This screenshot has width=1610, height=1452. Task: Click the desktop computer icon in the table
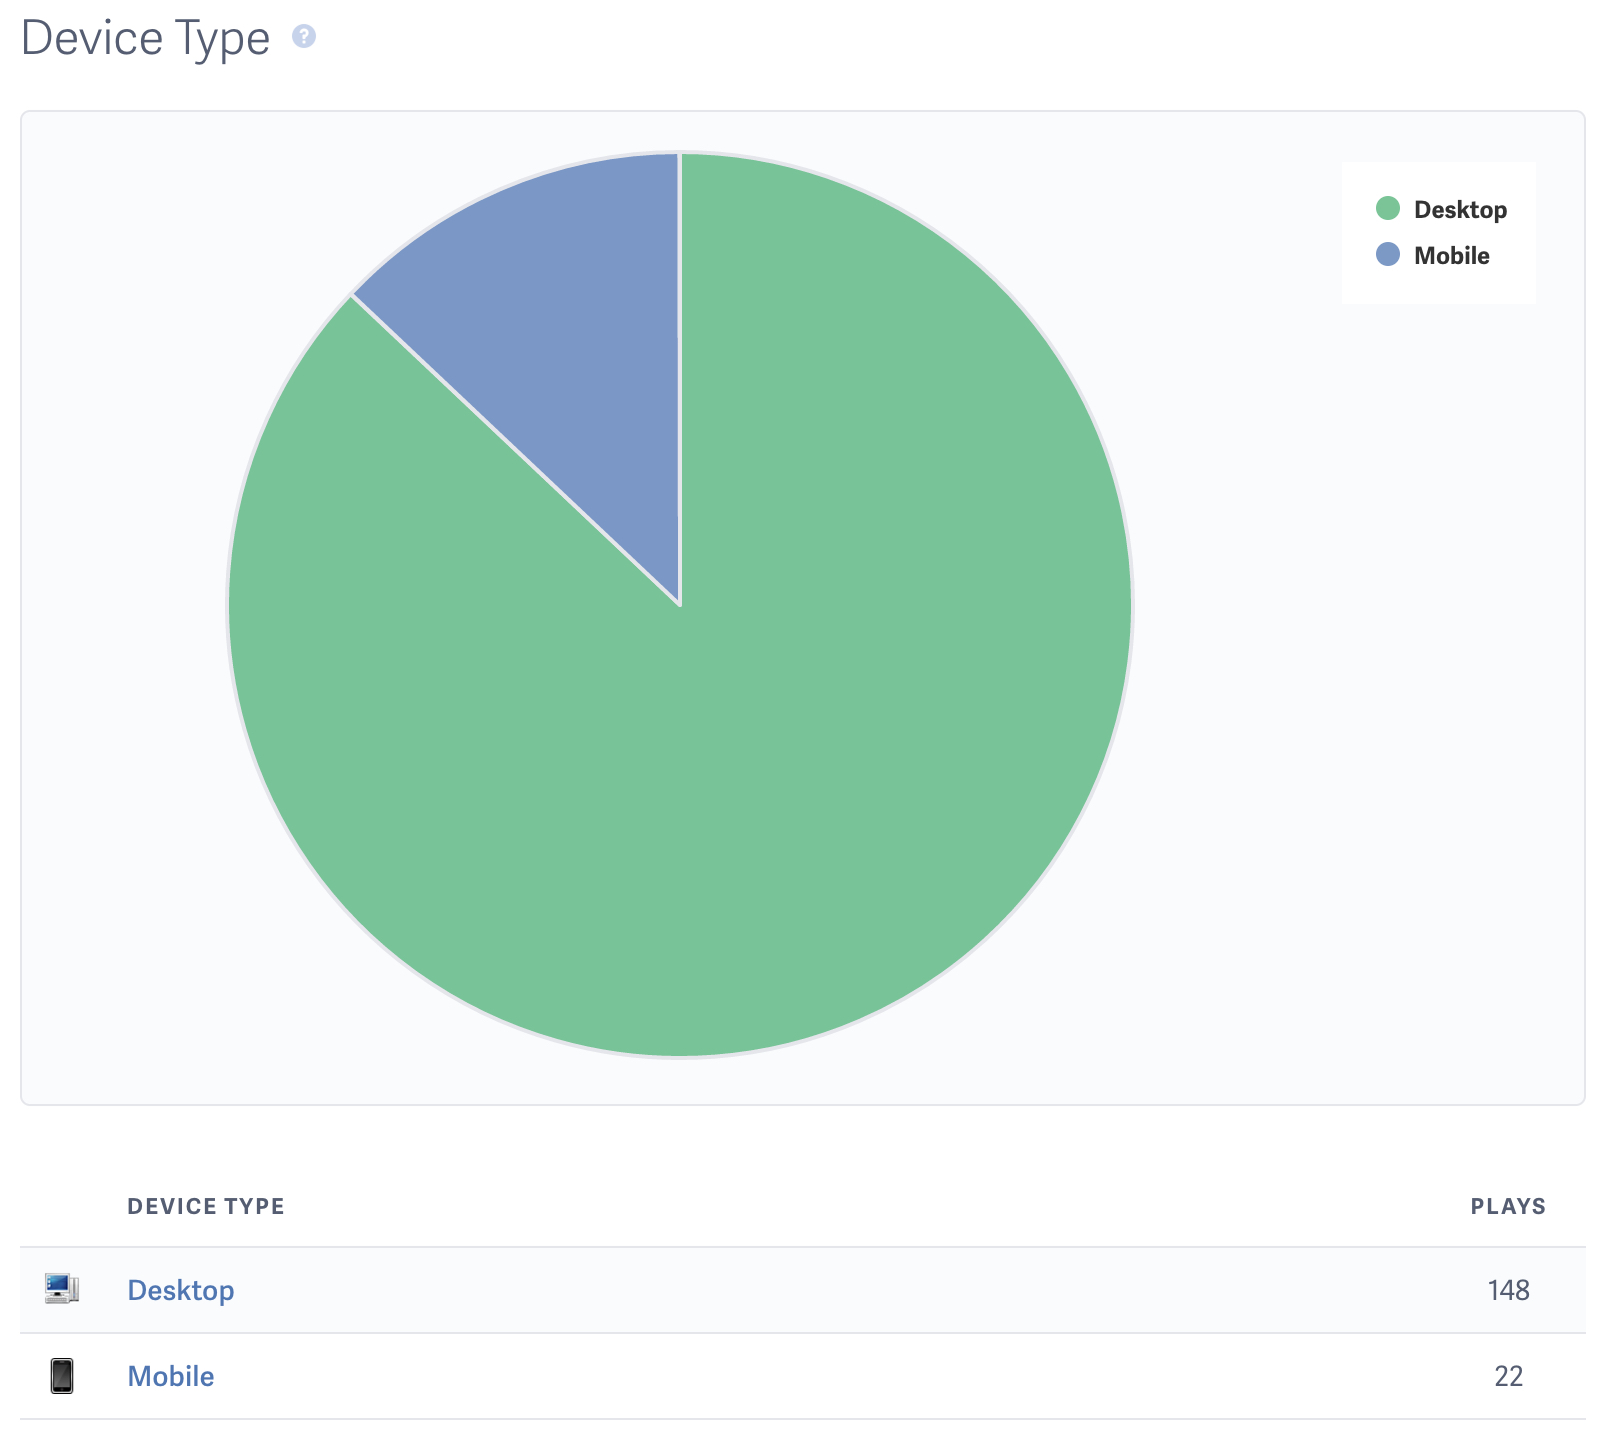tap(62, 1289)
